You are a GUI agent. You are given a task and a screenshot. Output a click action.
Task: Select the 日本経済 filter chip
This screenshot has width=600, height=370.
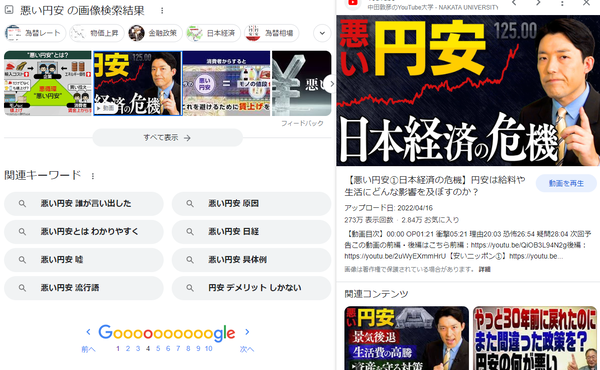213,33
